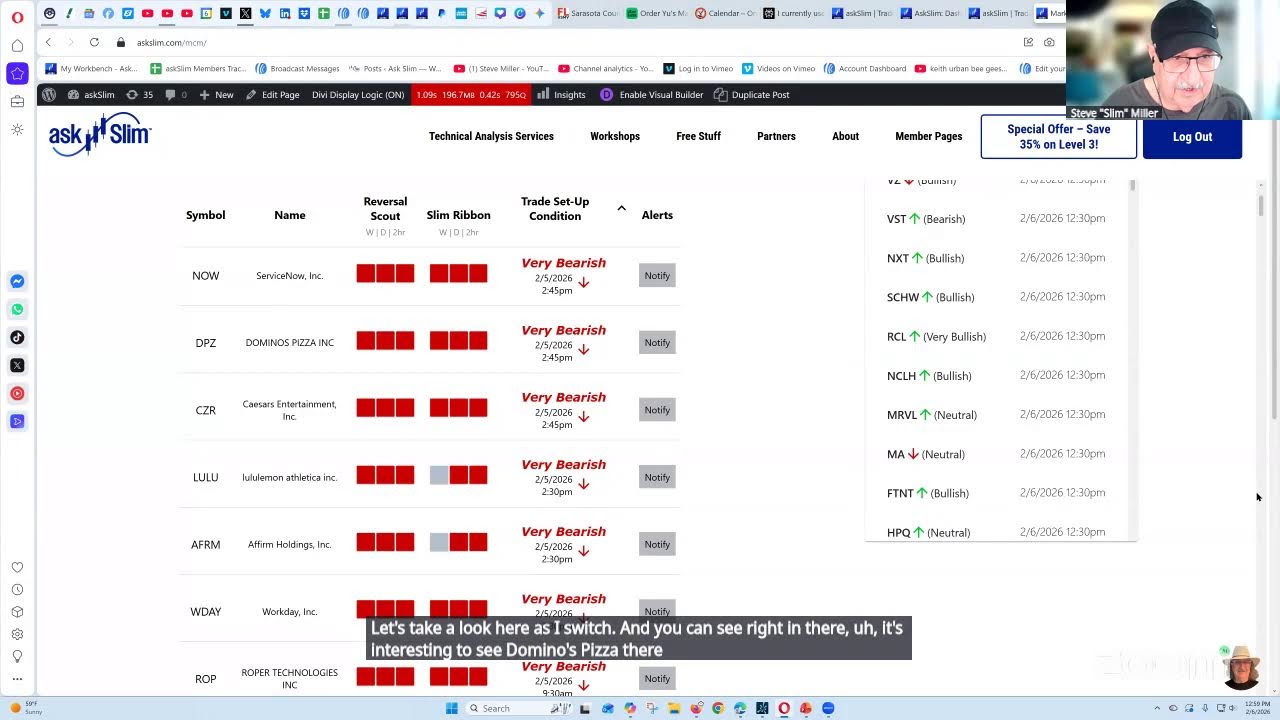Click the lightbulb icon in the Opera sidebar

[x=17, y=656]
